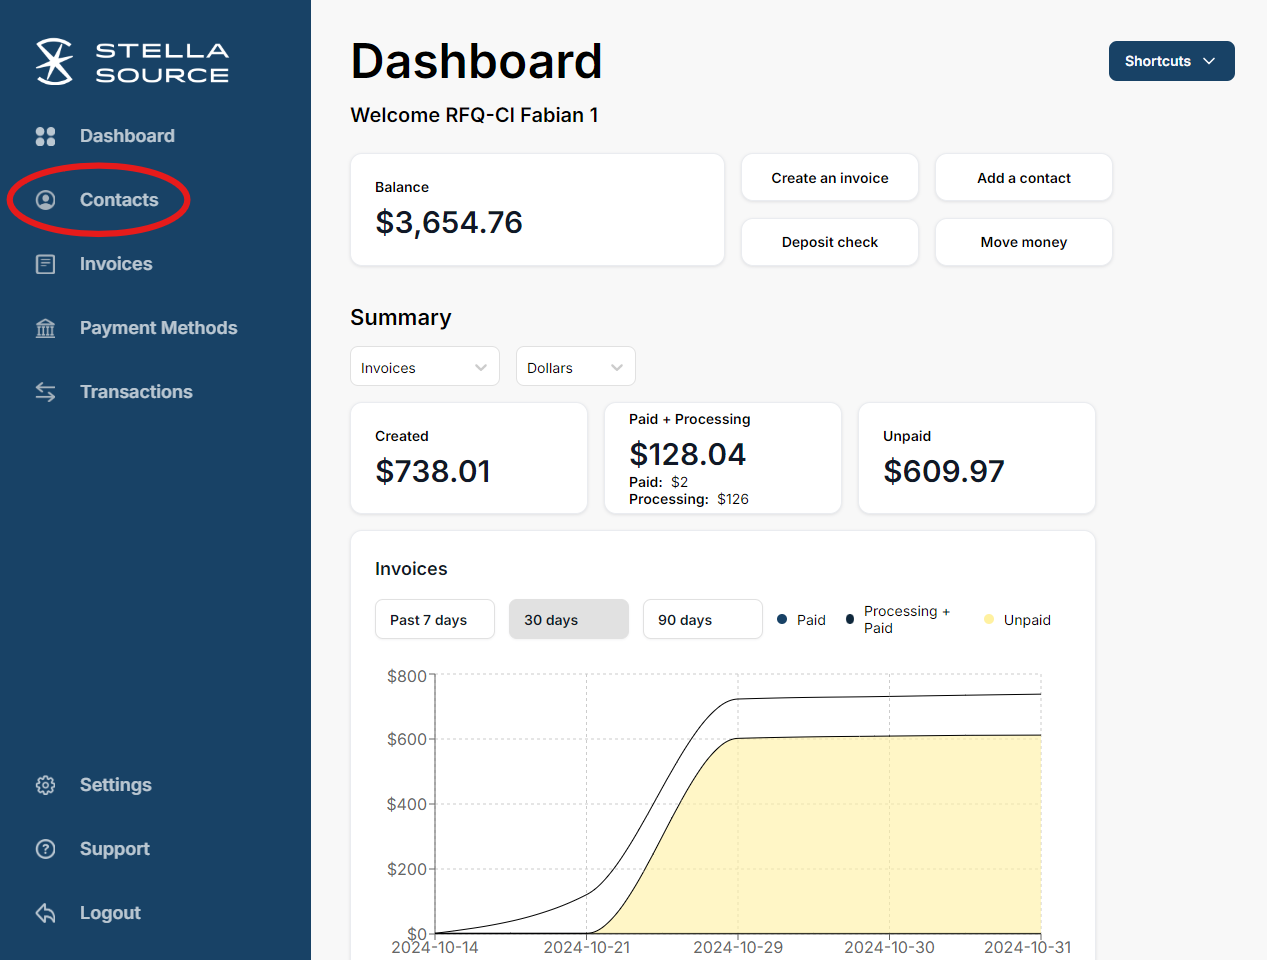This screenshot has width=1267, height=960.
Task: Click the Stella Source logo icon
Action: pyautogui.click(x=54, y=62)
